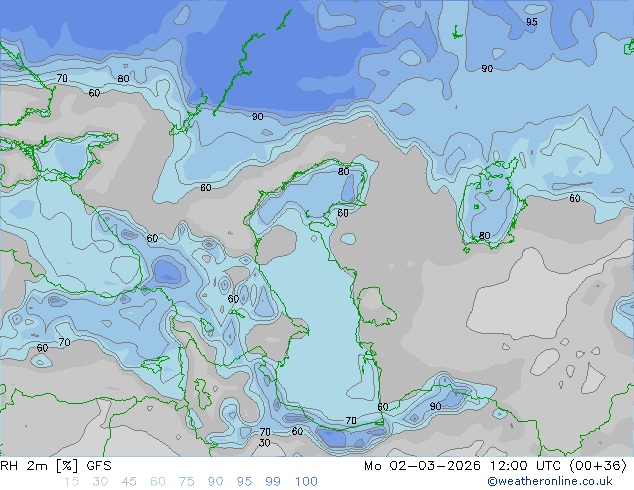Click the contour label 30 near bottom center
This screenshot has height=490, width=634.
(264, 443)
